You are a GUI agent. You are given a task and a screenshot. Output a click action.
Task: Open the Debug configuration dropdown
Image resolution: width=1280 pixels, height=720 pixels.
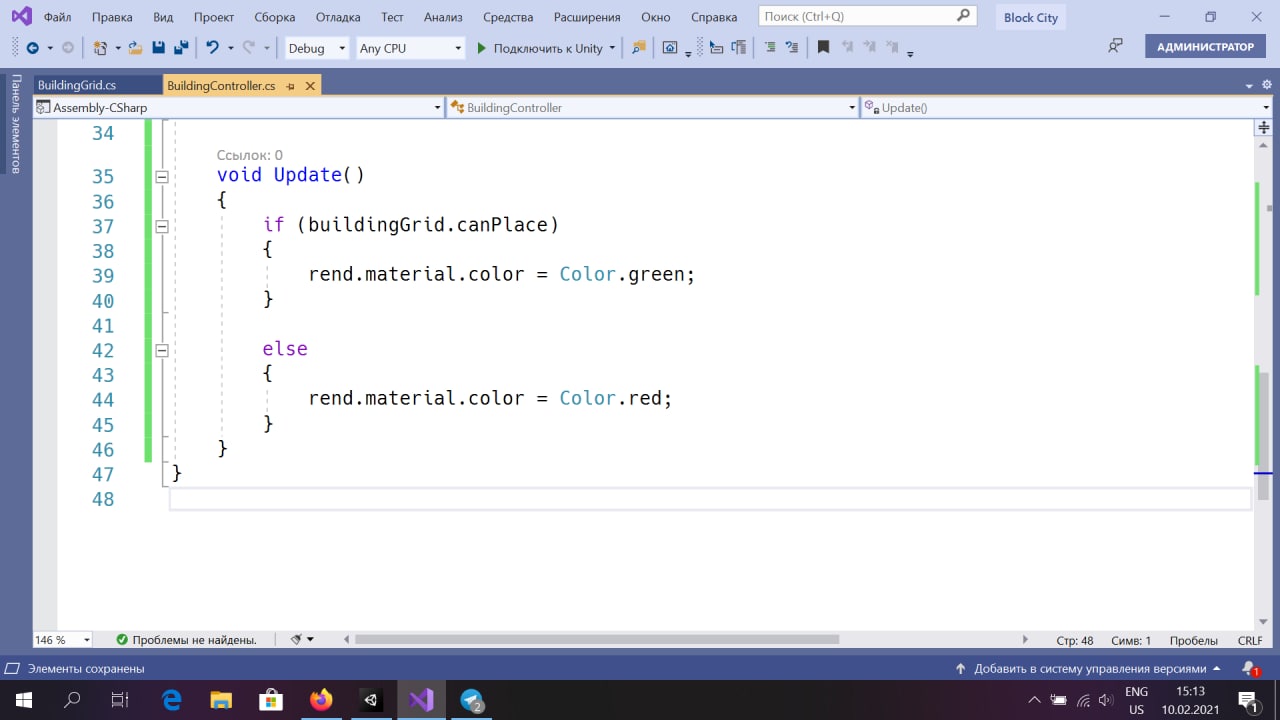[316, 48]
